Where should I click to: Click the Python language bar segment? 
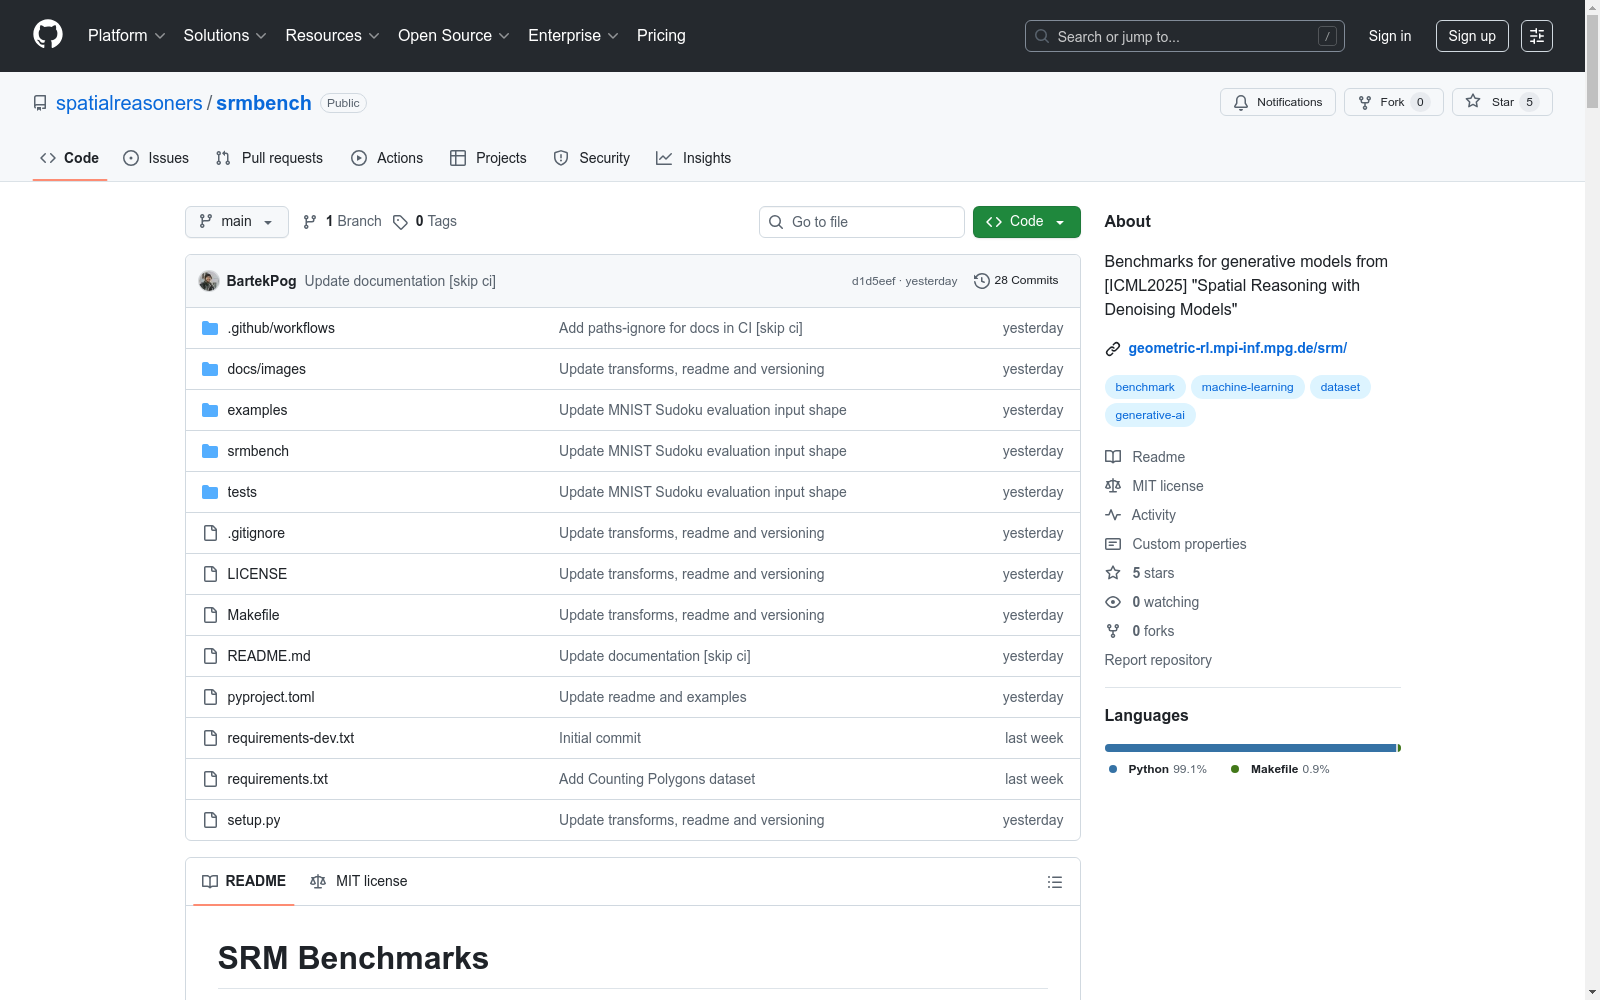click(1250, 748)
